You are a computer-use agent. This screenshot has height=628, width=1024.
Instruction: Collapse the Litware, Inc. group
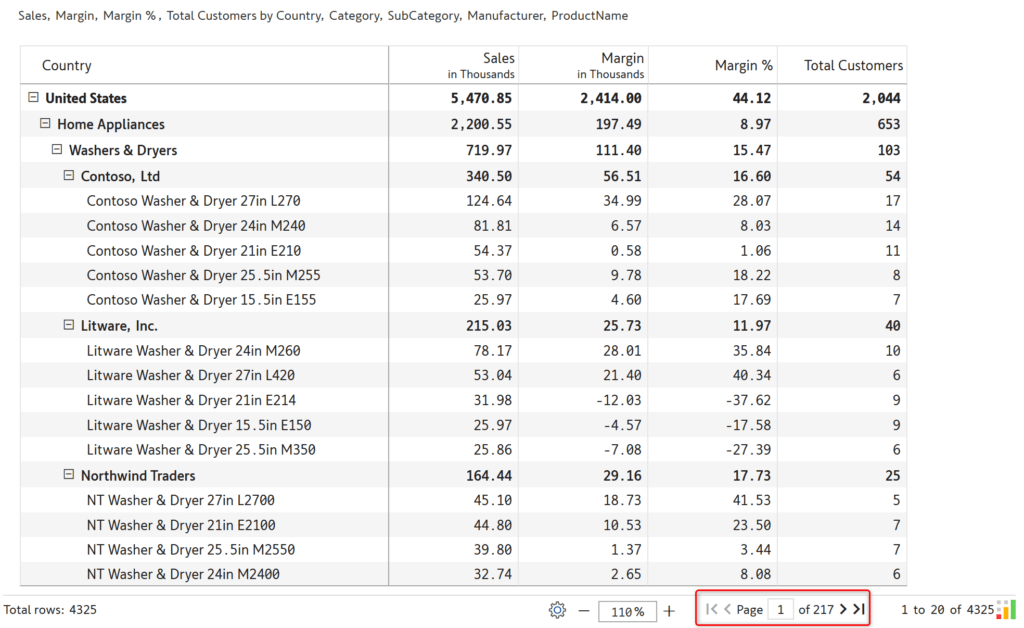(x=68, y=325)
